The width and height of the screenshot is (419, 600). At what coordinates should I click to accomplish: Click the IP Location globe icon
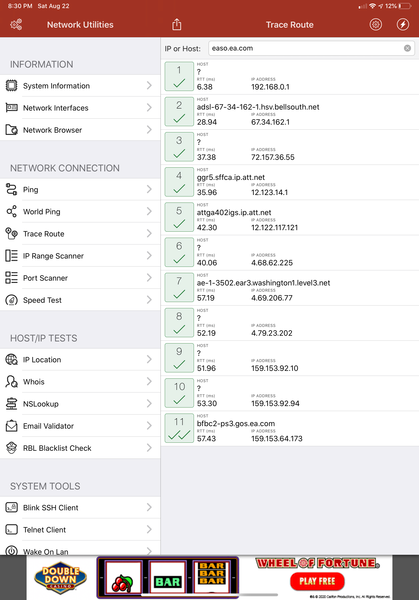(x=11, y=360)
